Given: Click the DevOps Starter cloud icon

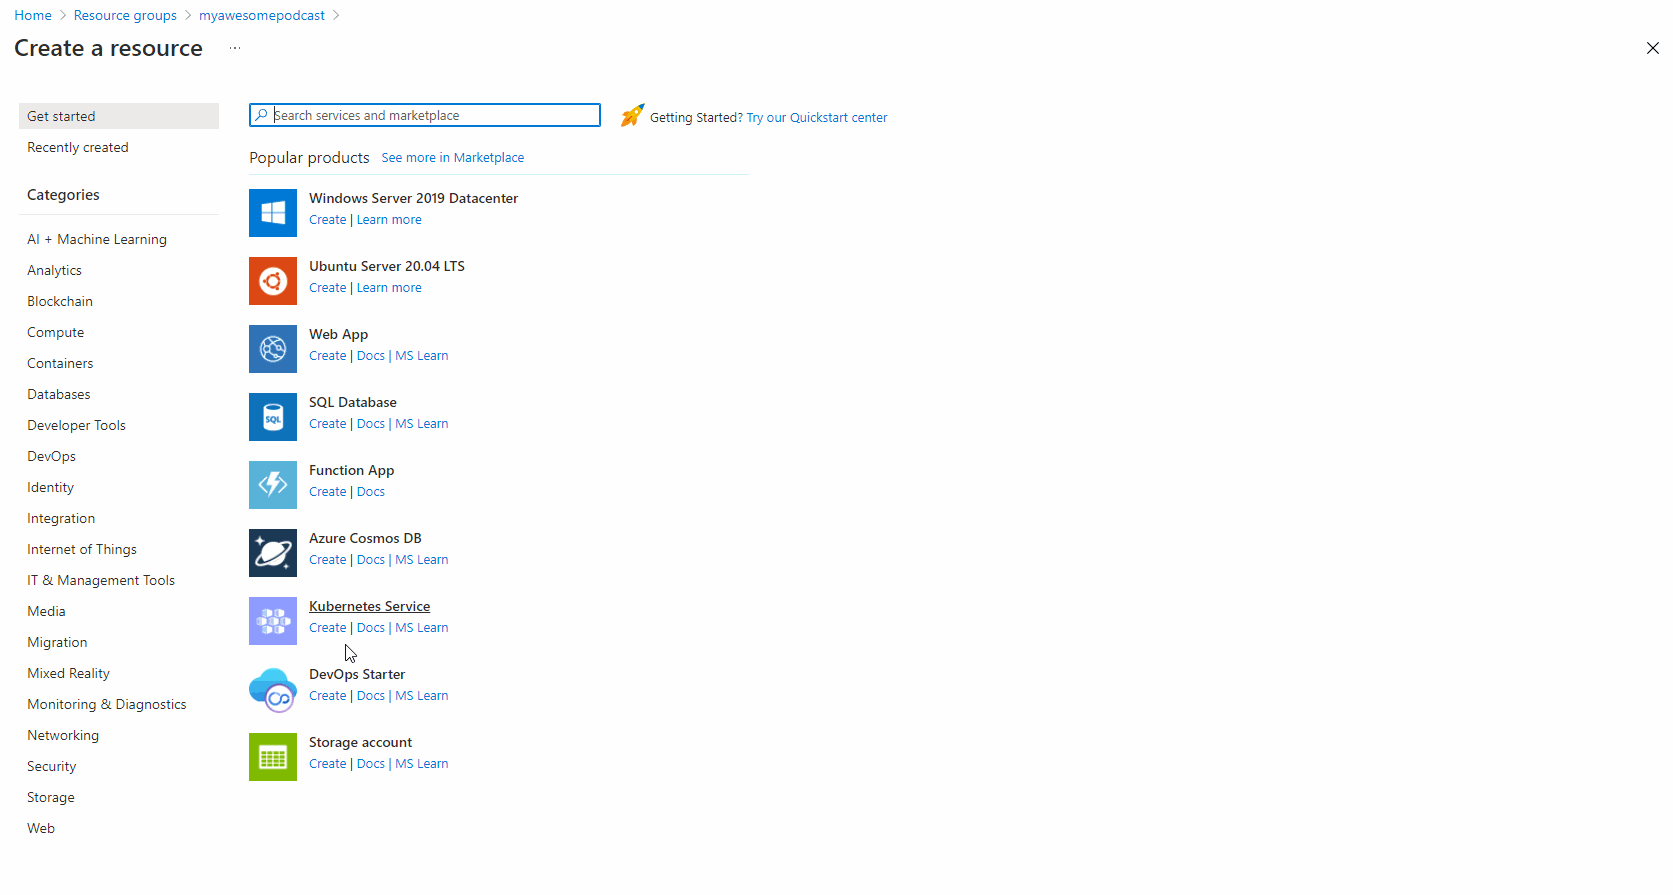Looking at the screenshot, I should 273,689.
